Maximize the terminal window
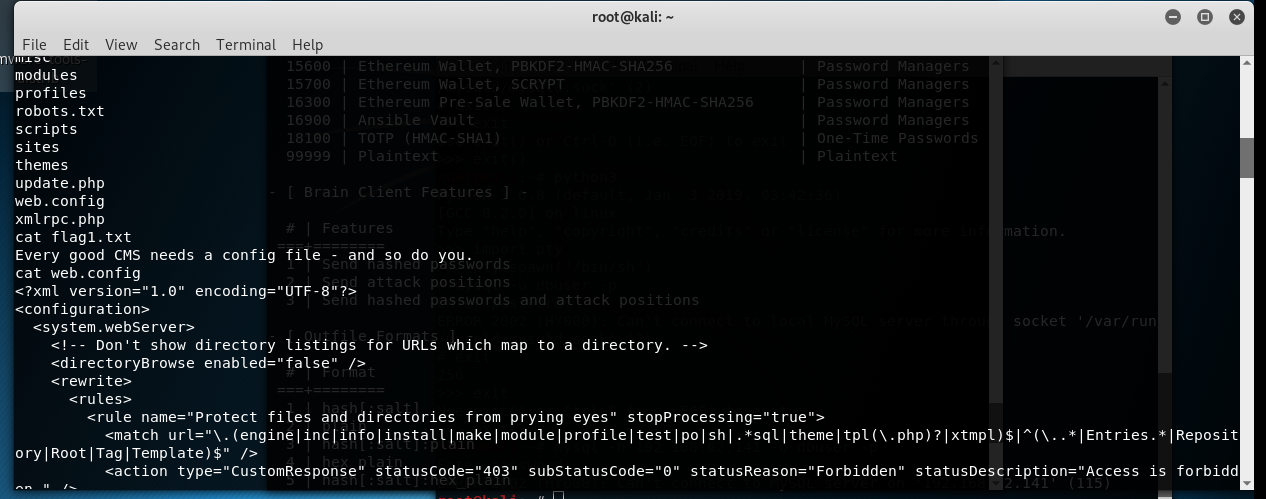Screen dimensions: 1266x499 [1205, 17]
